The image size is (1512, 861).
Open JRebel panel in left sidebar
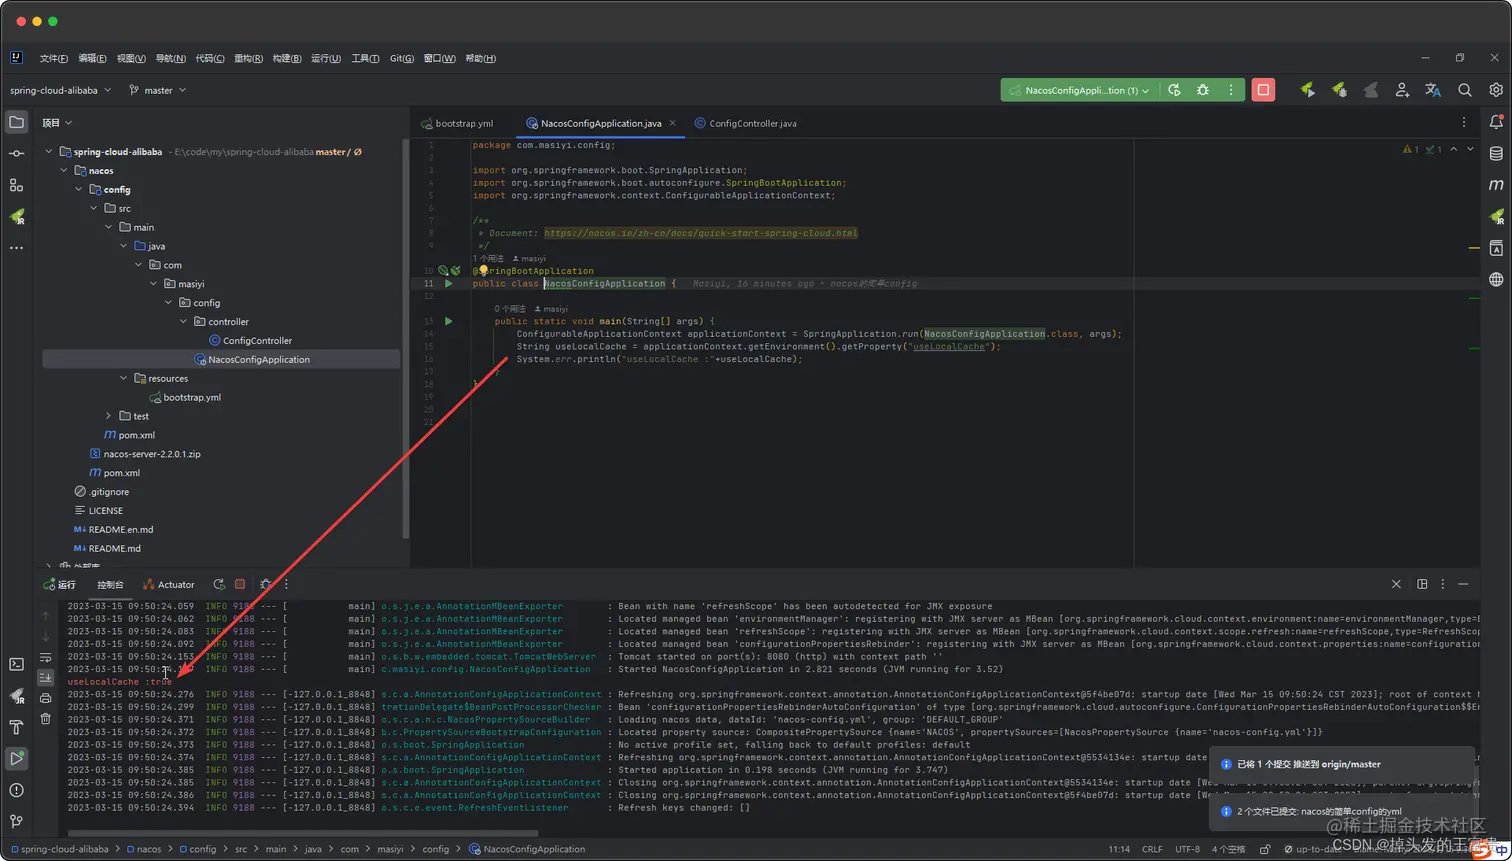16,216
